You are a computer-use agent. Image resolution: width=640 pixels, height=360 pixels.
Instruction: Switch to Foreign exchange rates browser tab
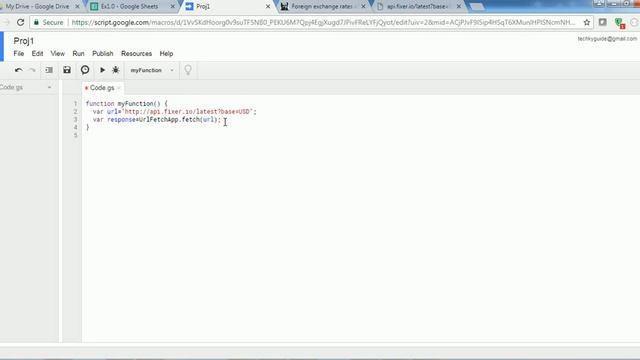[x=321, y=7]
